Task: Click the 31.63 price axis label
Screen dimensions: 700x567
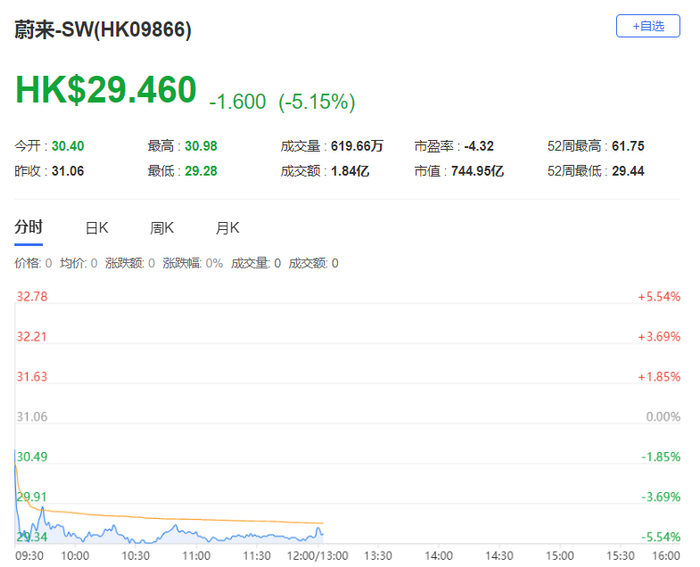Action: 32,377
